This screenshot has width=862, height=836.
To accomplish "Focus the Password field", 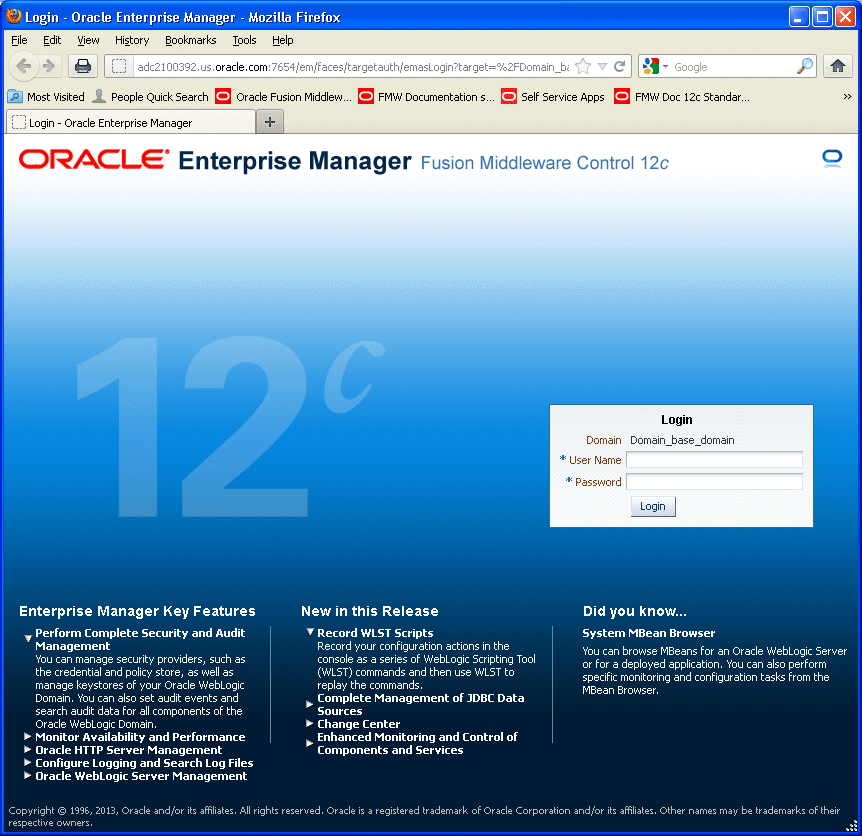I will pyautogui.click(x=714, y=481).
